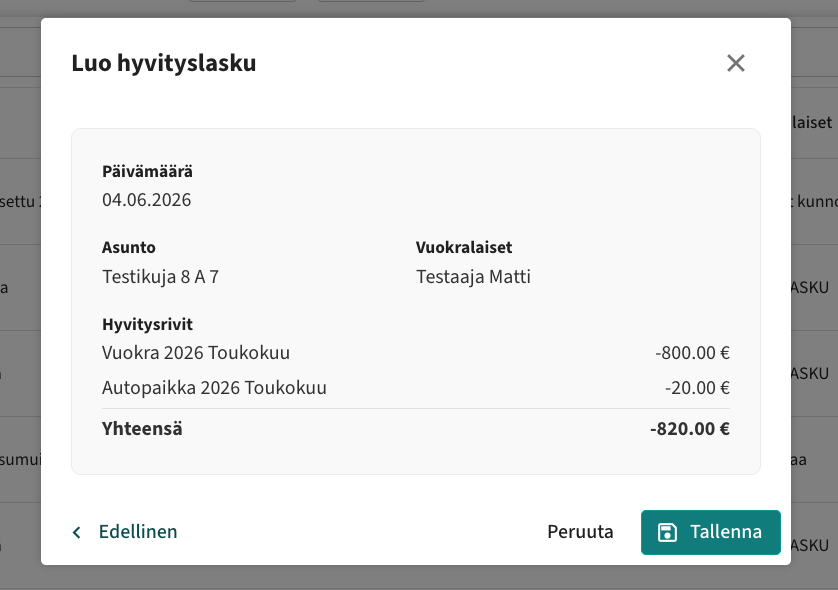Select the Autopaikka 2026 Toukokuu row

[416, 387]
